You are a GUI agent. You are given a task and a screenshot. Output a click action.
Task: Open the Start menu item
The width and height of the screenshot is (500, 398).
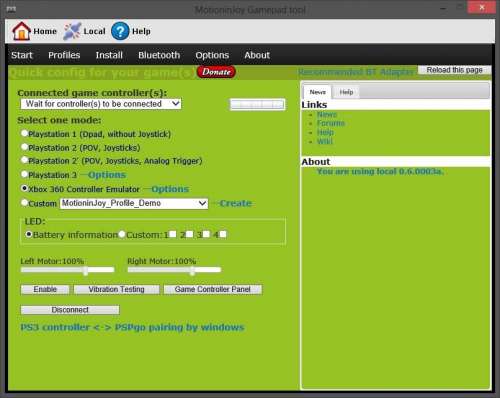tap(22, 55)
